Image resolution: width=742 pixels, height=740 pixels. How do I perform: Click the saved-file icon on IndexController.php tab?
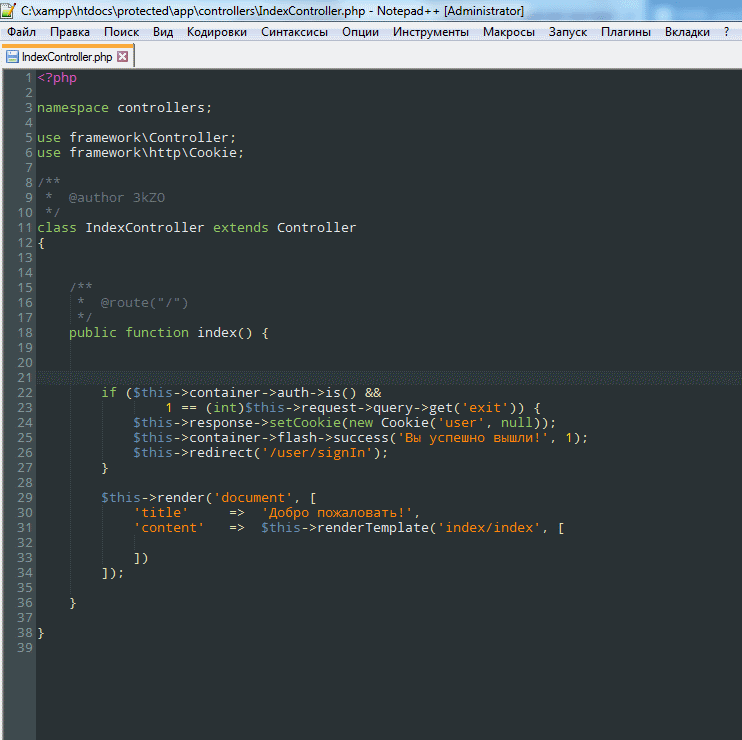(13, 57)
